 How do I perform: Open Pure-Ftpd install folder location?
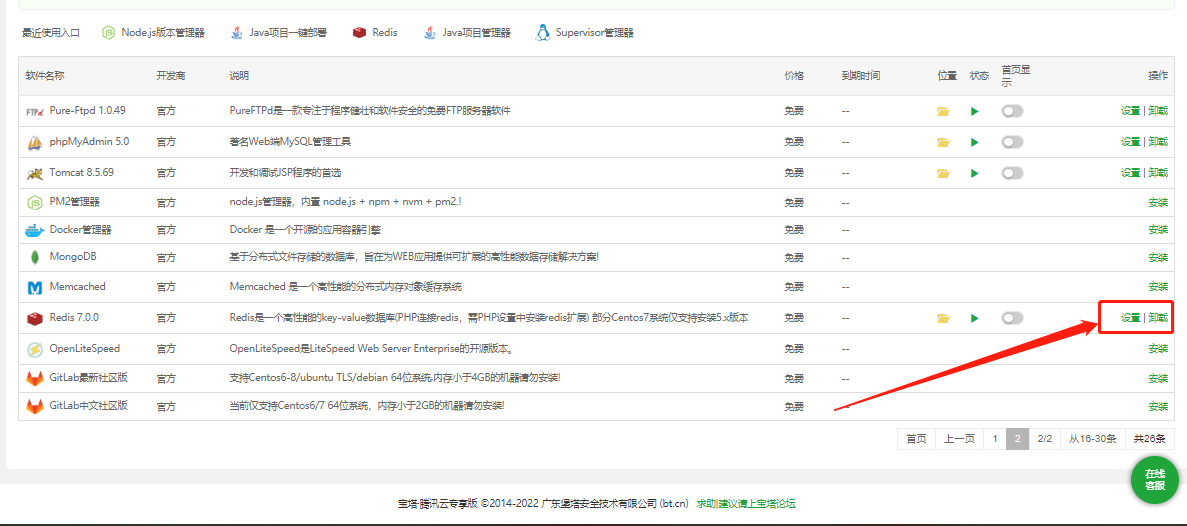(x=942, y=111)
